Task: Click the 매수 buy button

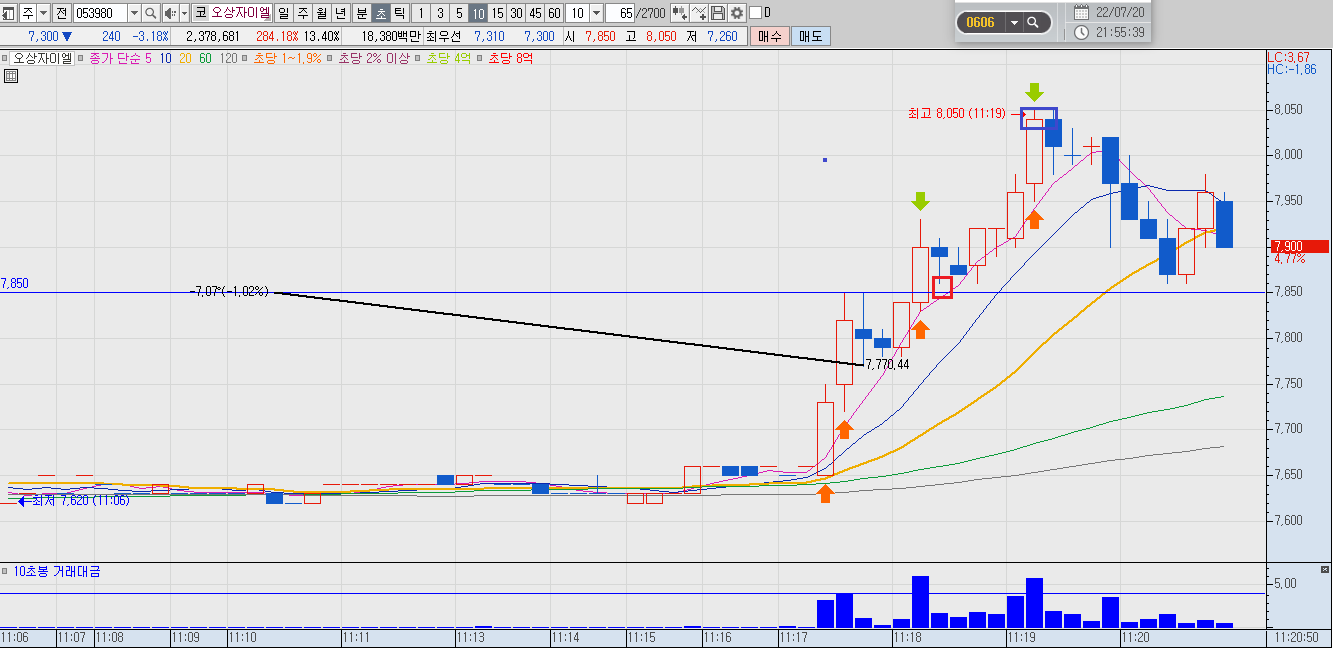Action: click(769, 36)
